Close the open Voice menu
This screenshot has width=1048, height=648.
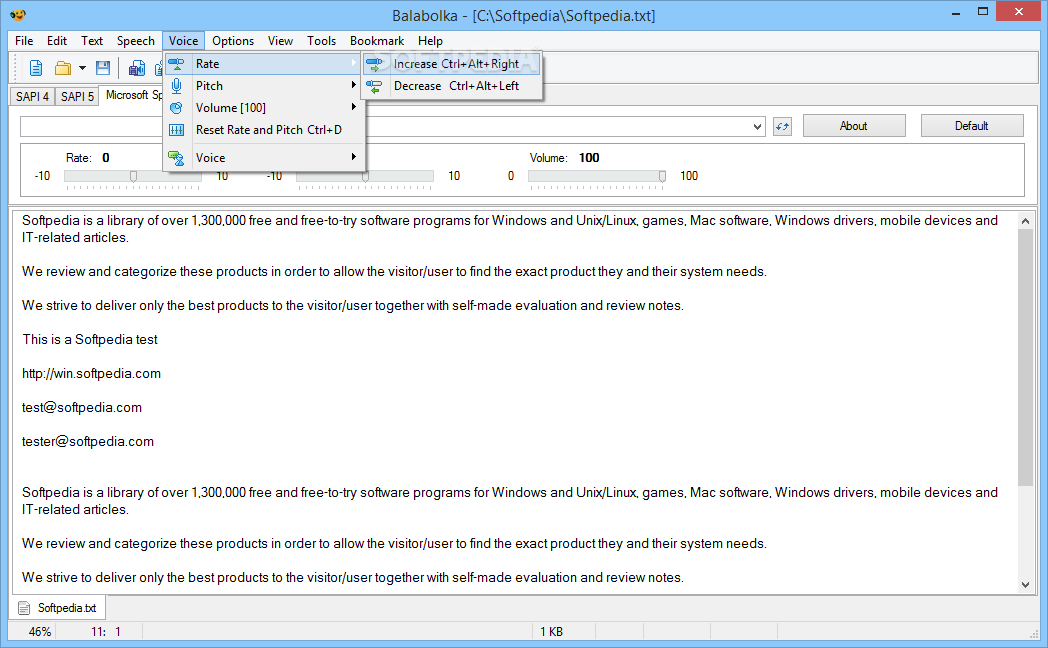tap(183, 41)
